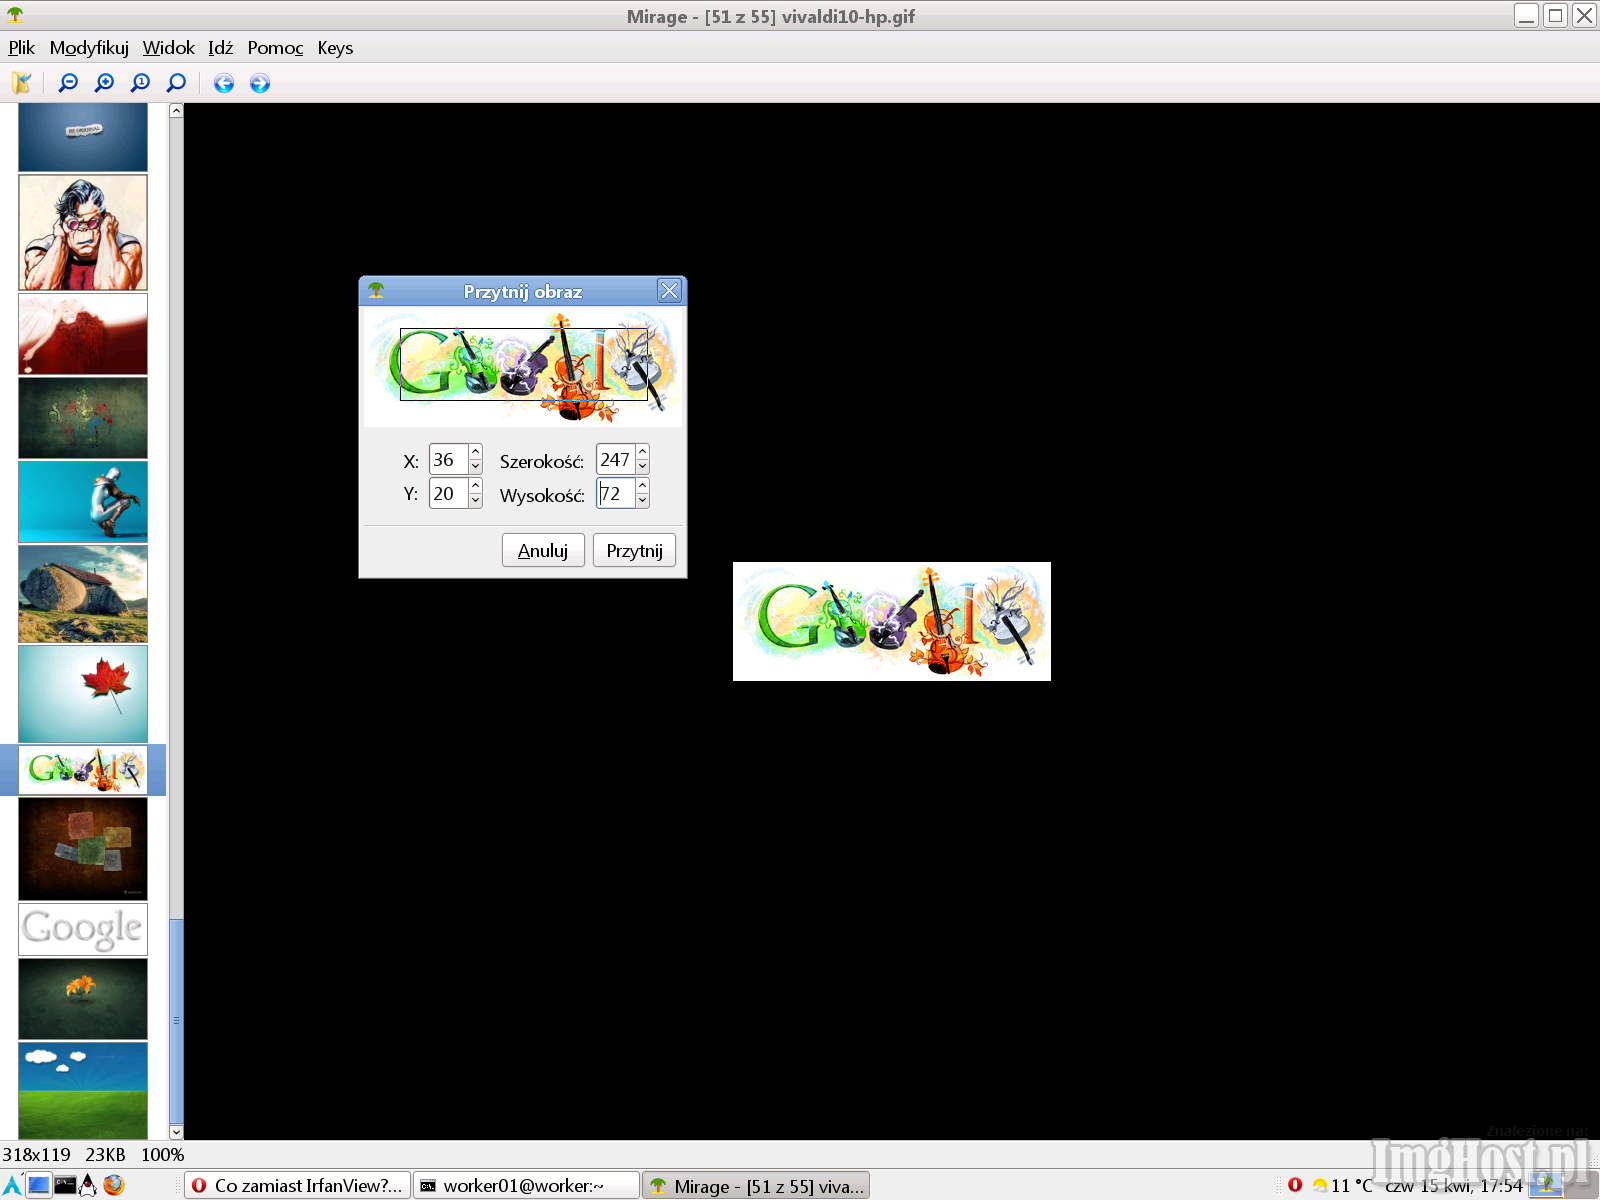Select the dark green floral thumbnail

coord(83,418)
